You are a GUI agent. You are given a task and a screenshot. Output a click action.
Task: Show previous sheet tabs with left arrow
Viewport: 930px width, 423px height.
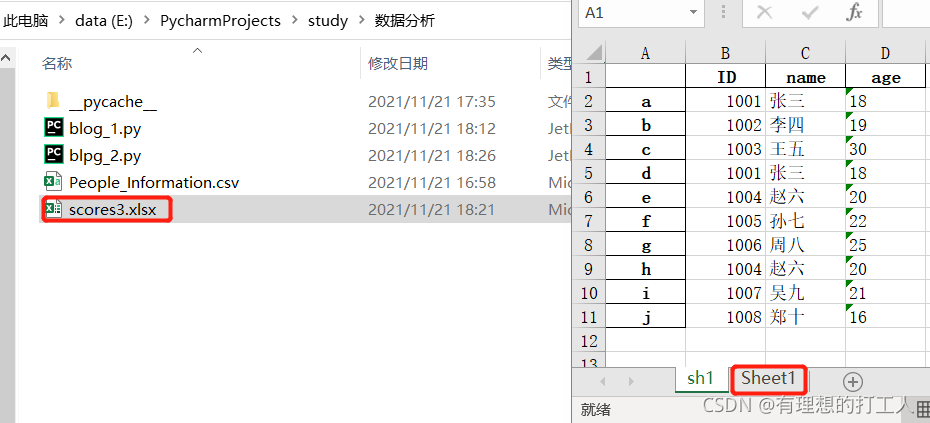pos(603,381)
